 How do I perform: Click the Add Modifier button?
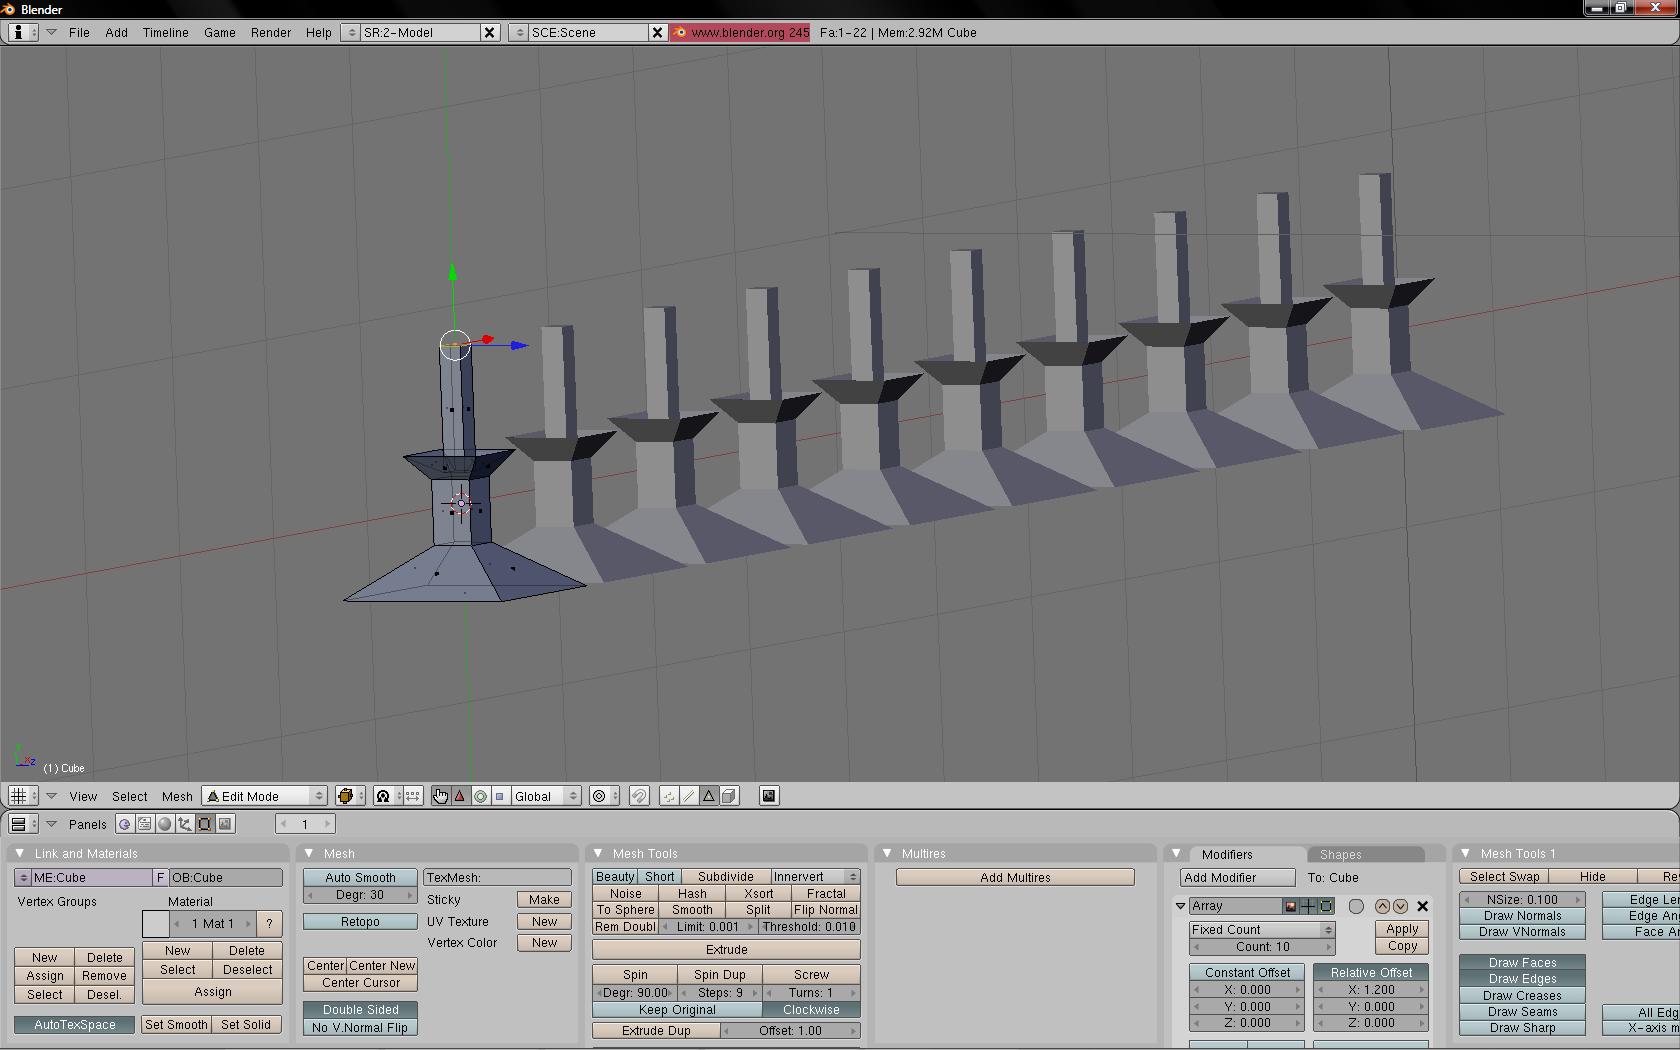coord(1238,877)
